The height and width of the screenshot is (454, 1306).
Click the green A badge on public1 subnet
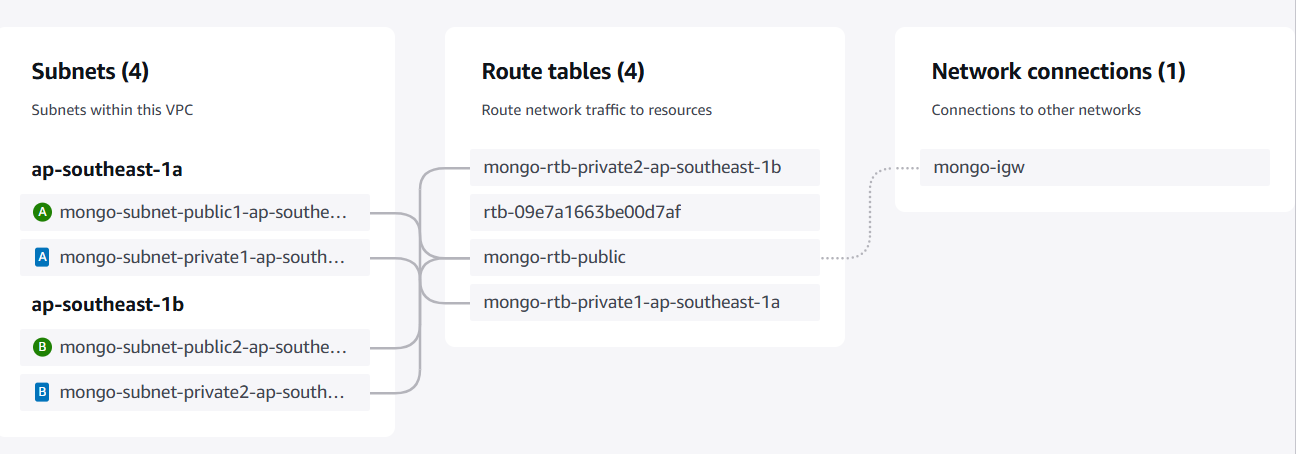[42, 212]
